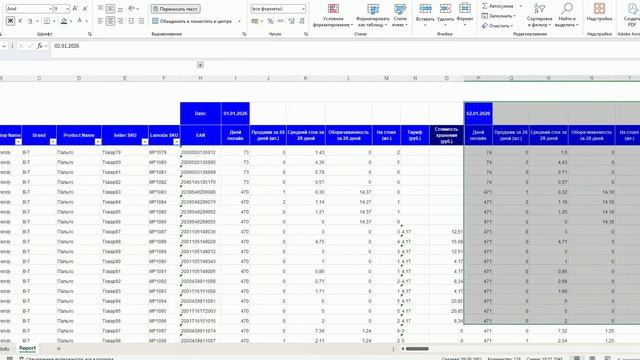
Task: Apply the percent style
Action: 270,21
